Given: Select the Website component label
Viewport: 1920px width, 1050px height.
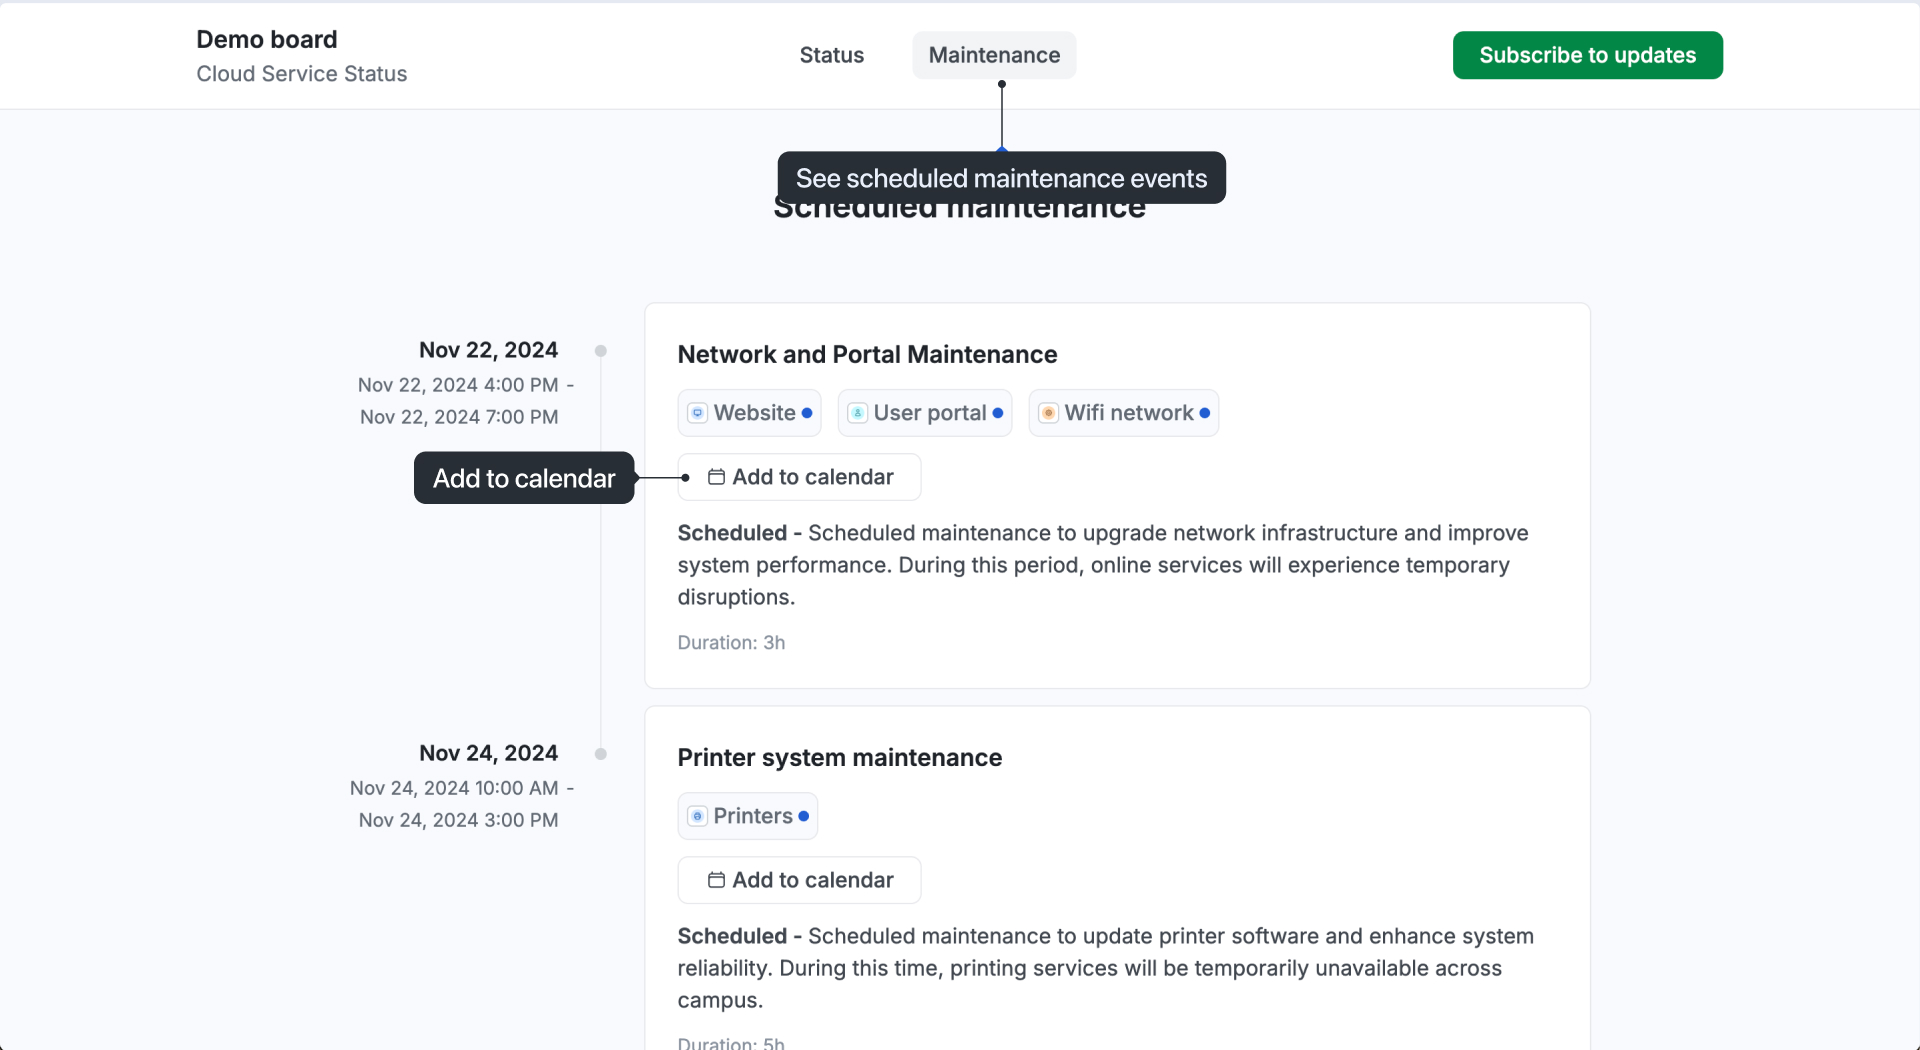Looking at the screenshot, I should [754, 413].
